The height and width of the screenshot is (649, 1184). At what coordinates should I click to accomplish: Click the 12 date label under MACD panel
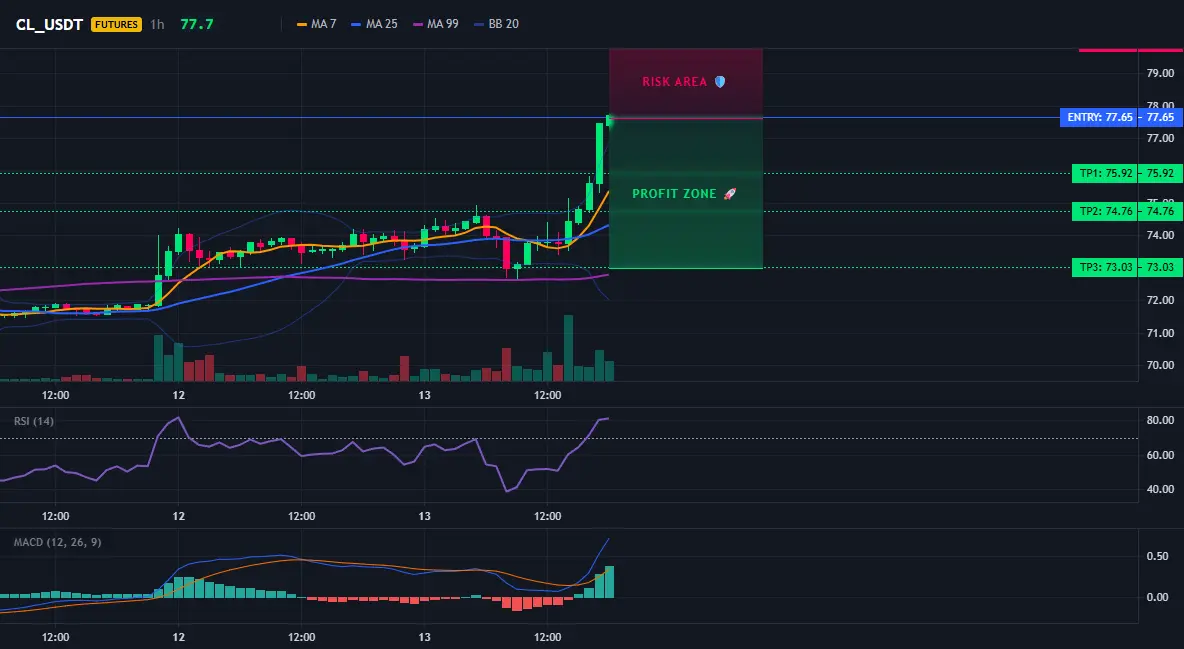click(x=178, y=638)
